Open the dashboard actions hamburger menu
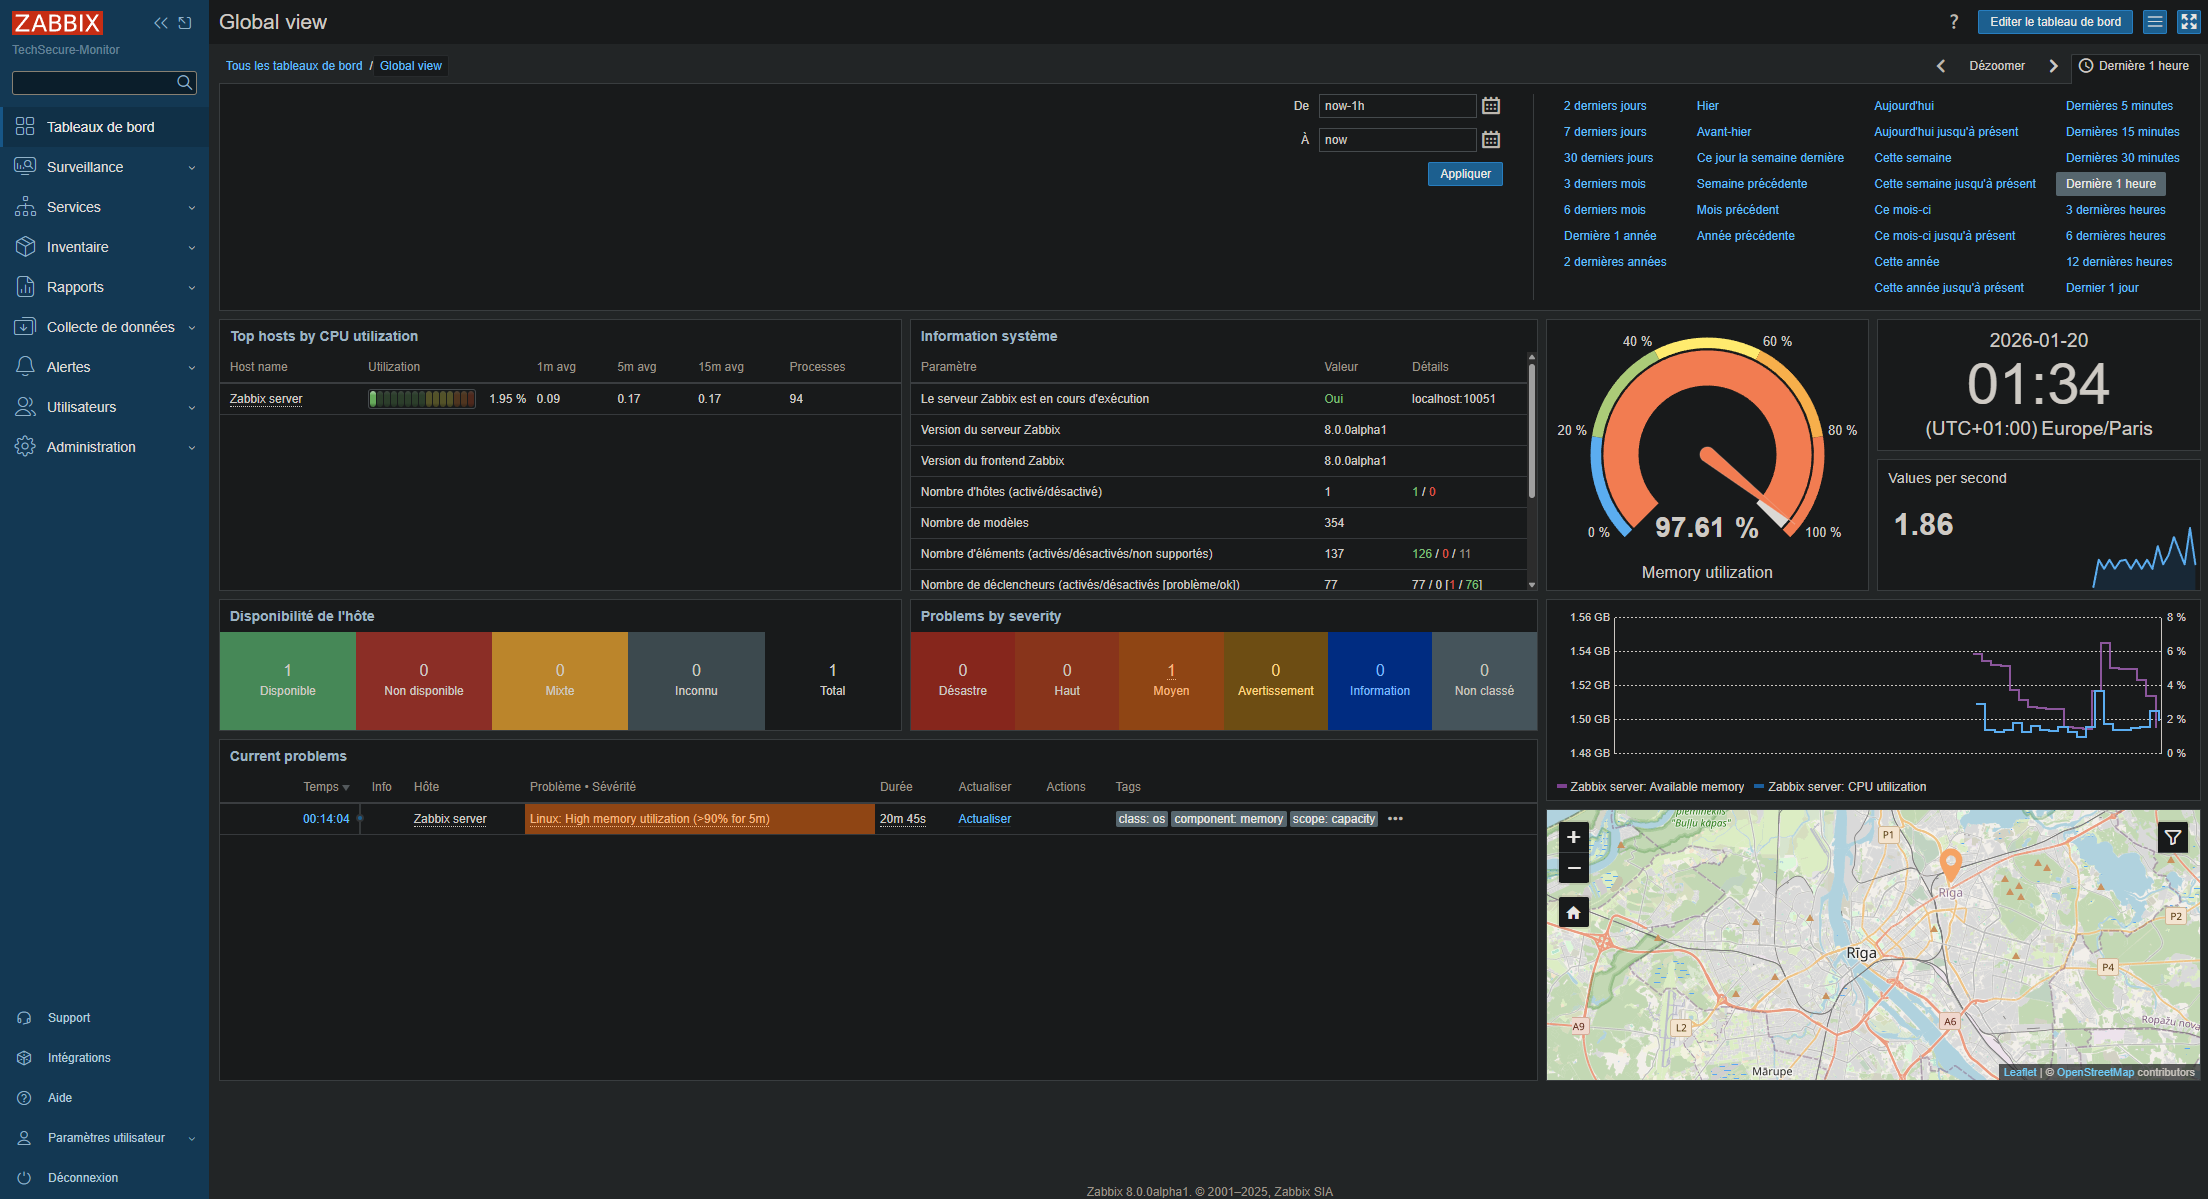This screenshot has height=1199, width=2208. tap(2155, 22)
